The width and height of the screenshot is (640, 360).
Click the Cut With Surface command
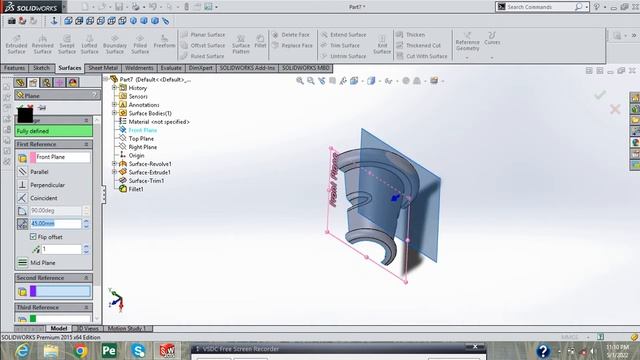(x=422, y=56)
